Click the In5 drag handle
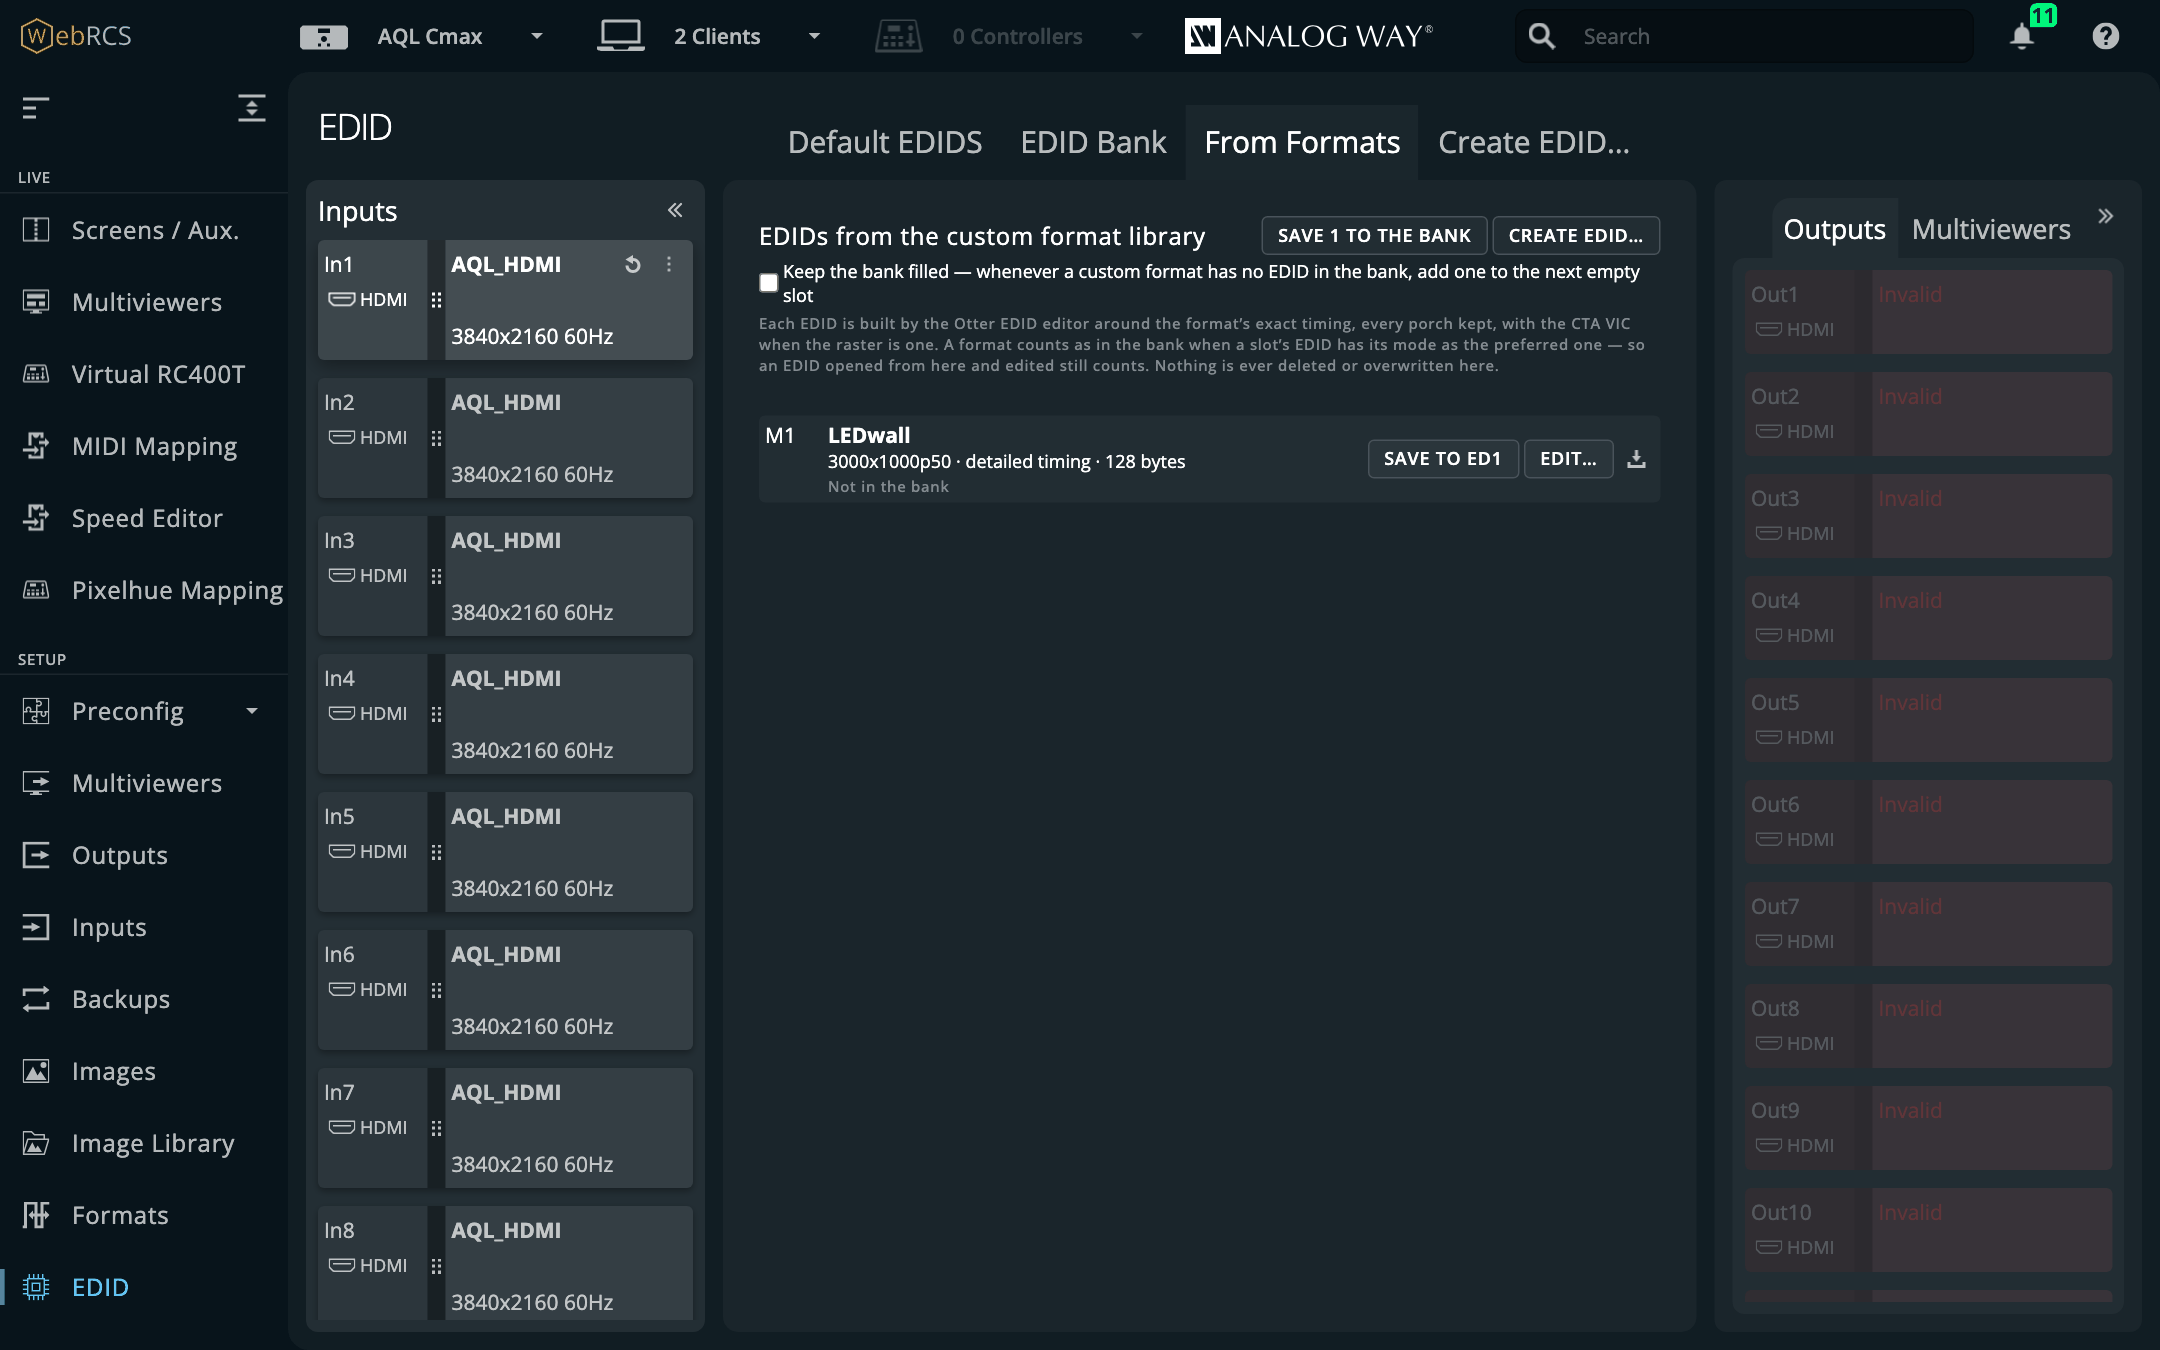Screen dimensions: 2160x1350 click(x=436, y=852)
